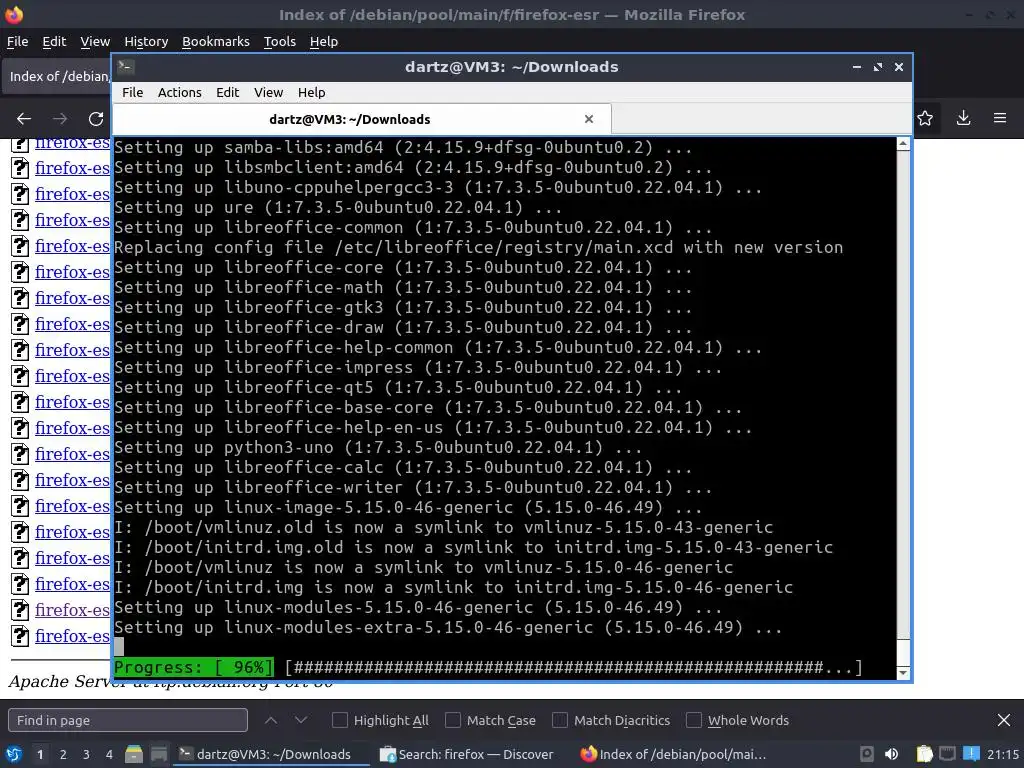Image resolution: width=1024 pixels, height=768 pixels.
Task: Open the Firefox History menu
Action: point(146,41)
